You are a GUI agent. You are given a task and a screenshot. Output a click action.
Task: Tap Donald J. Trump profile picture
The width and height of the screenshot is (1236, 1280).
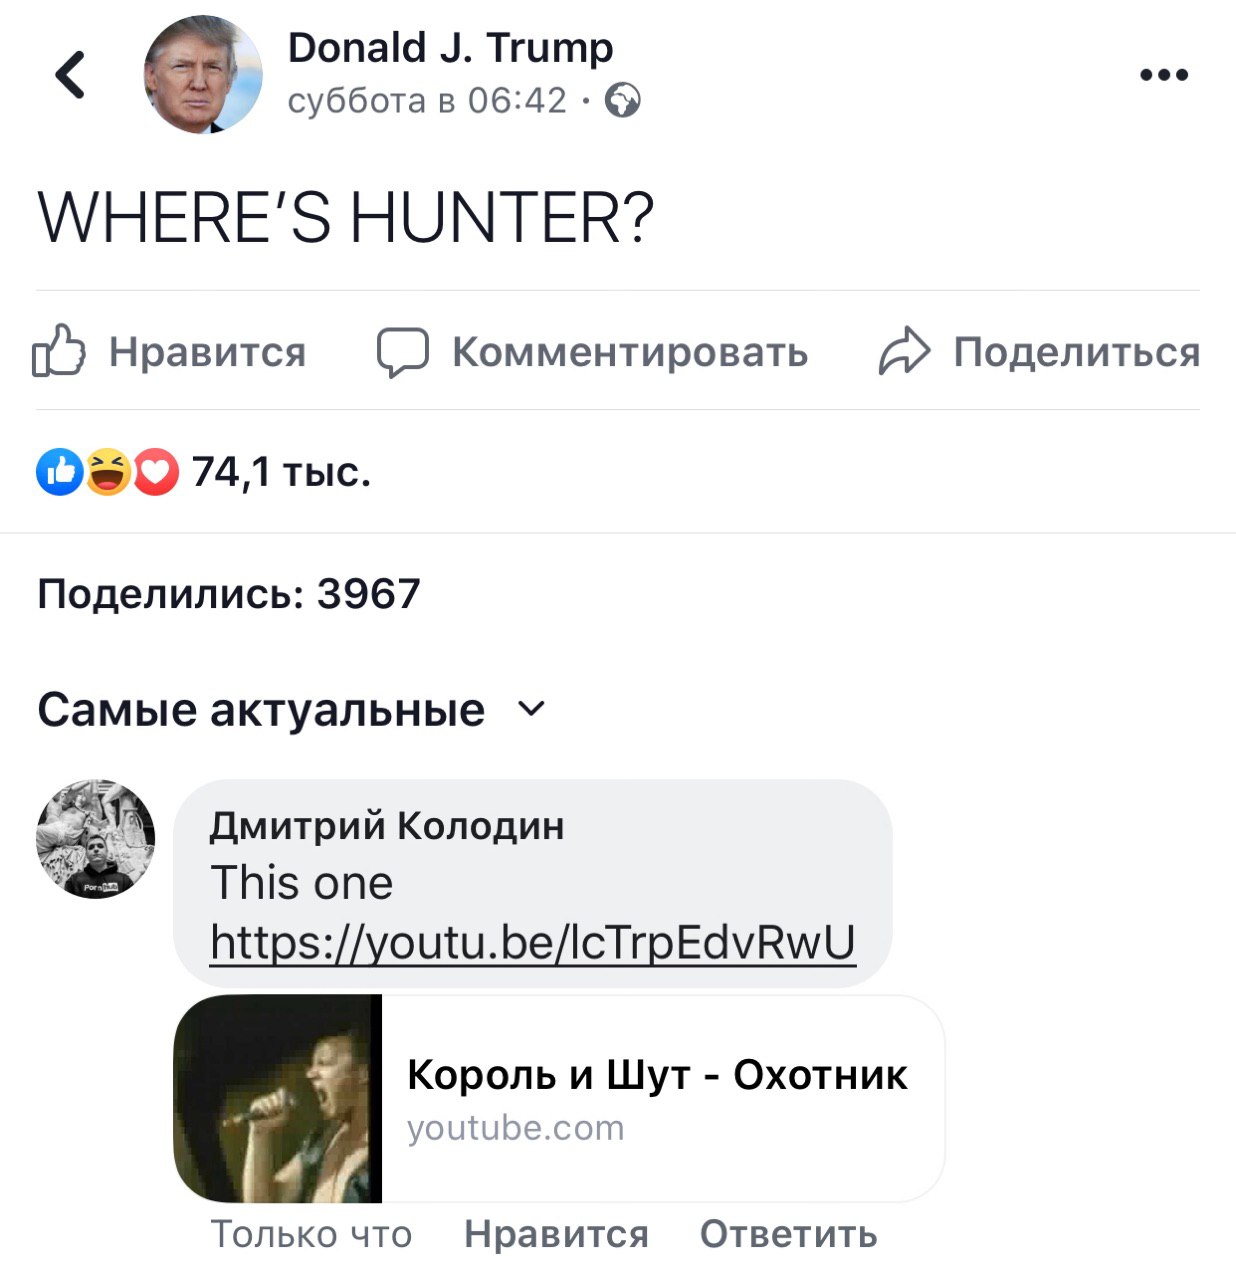tap(203, 75)
